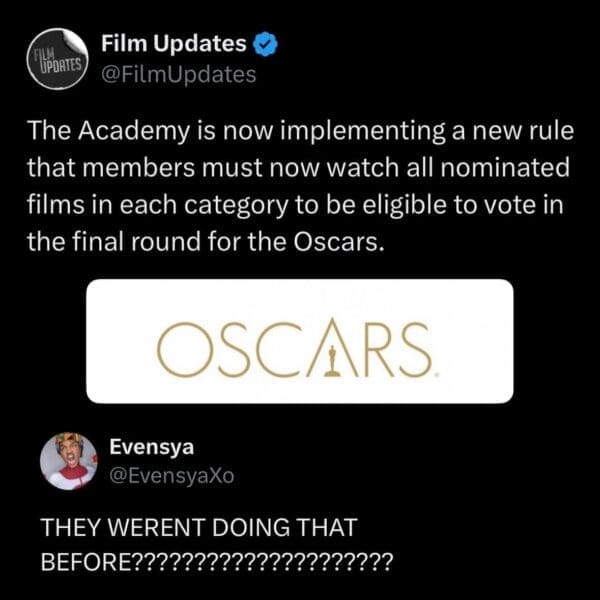The width and height of the screenshot is (600, 600).
Task: Click the Oscar statuette inside the logo
Action: coord(332,360)
